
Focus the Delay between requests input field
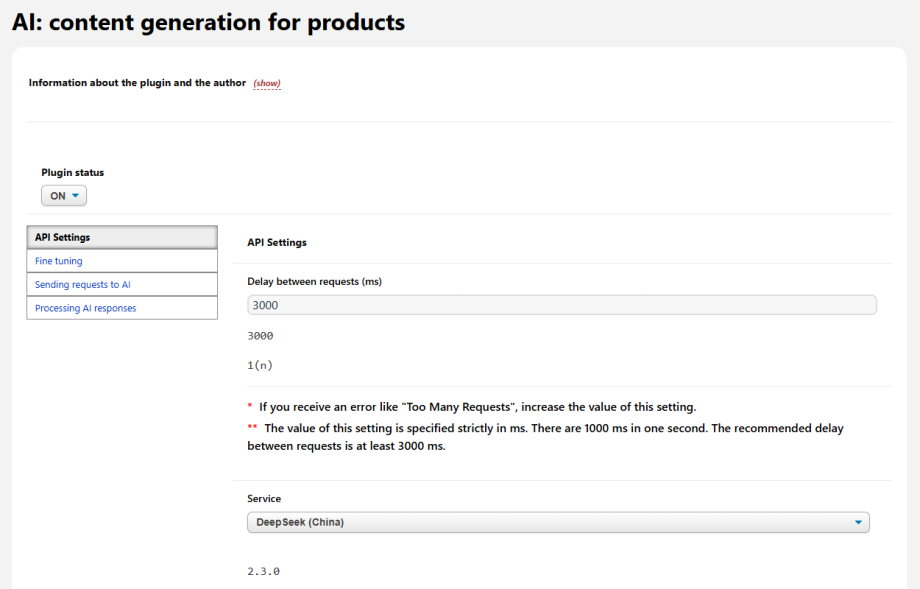click(562, 305)
